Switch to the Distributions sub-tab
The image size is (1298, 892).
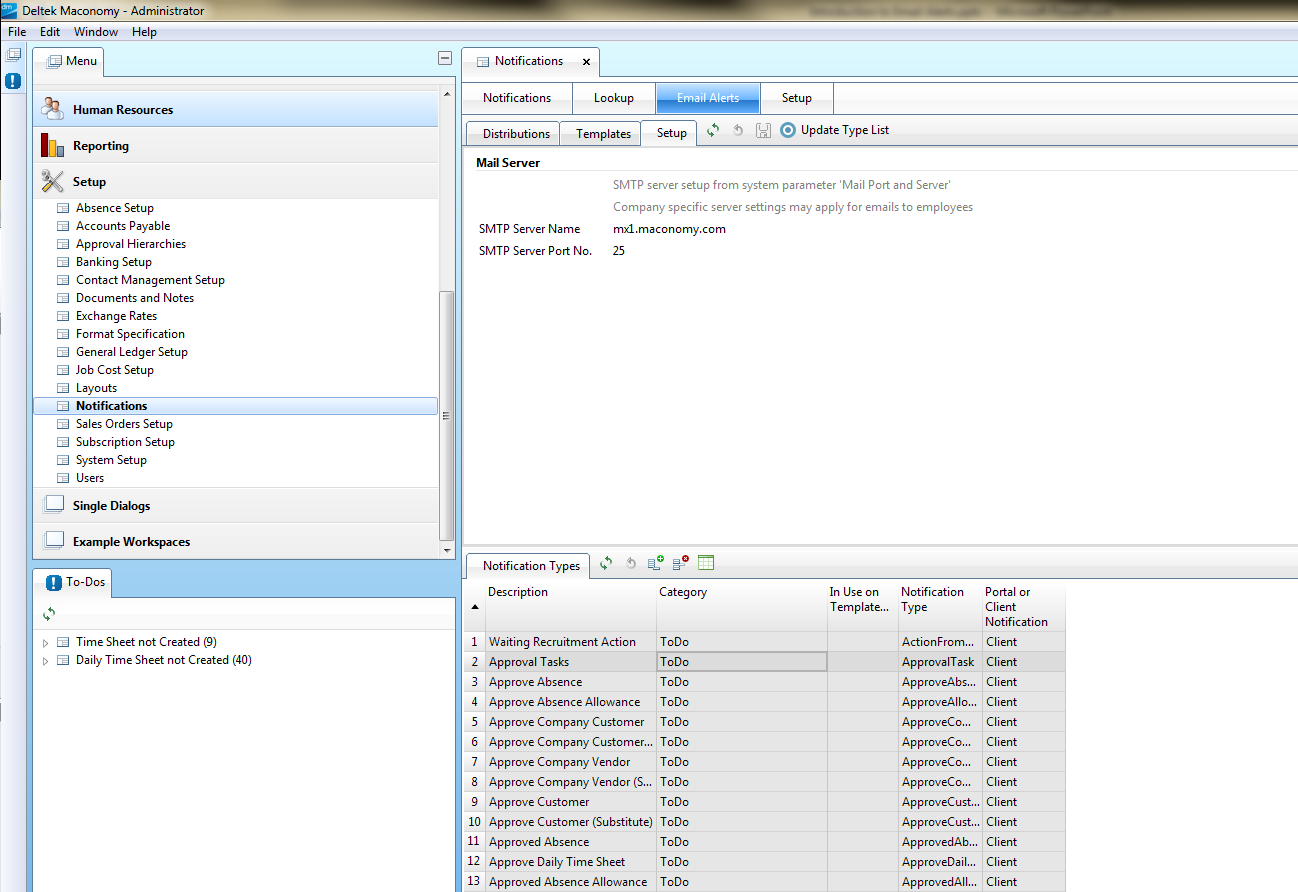coord(516,134)
